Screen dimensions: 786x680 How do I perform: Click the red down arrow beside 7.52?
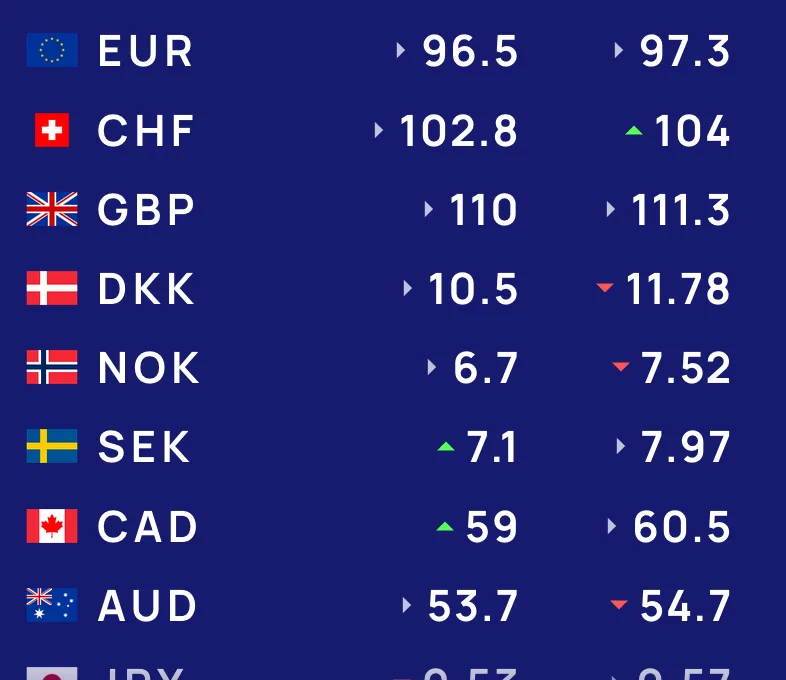click(620, 367)
